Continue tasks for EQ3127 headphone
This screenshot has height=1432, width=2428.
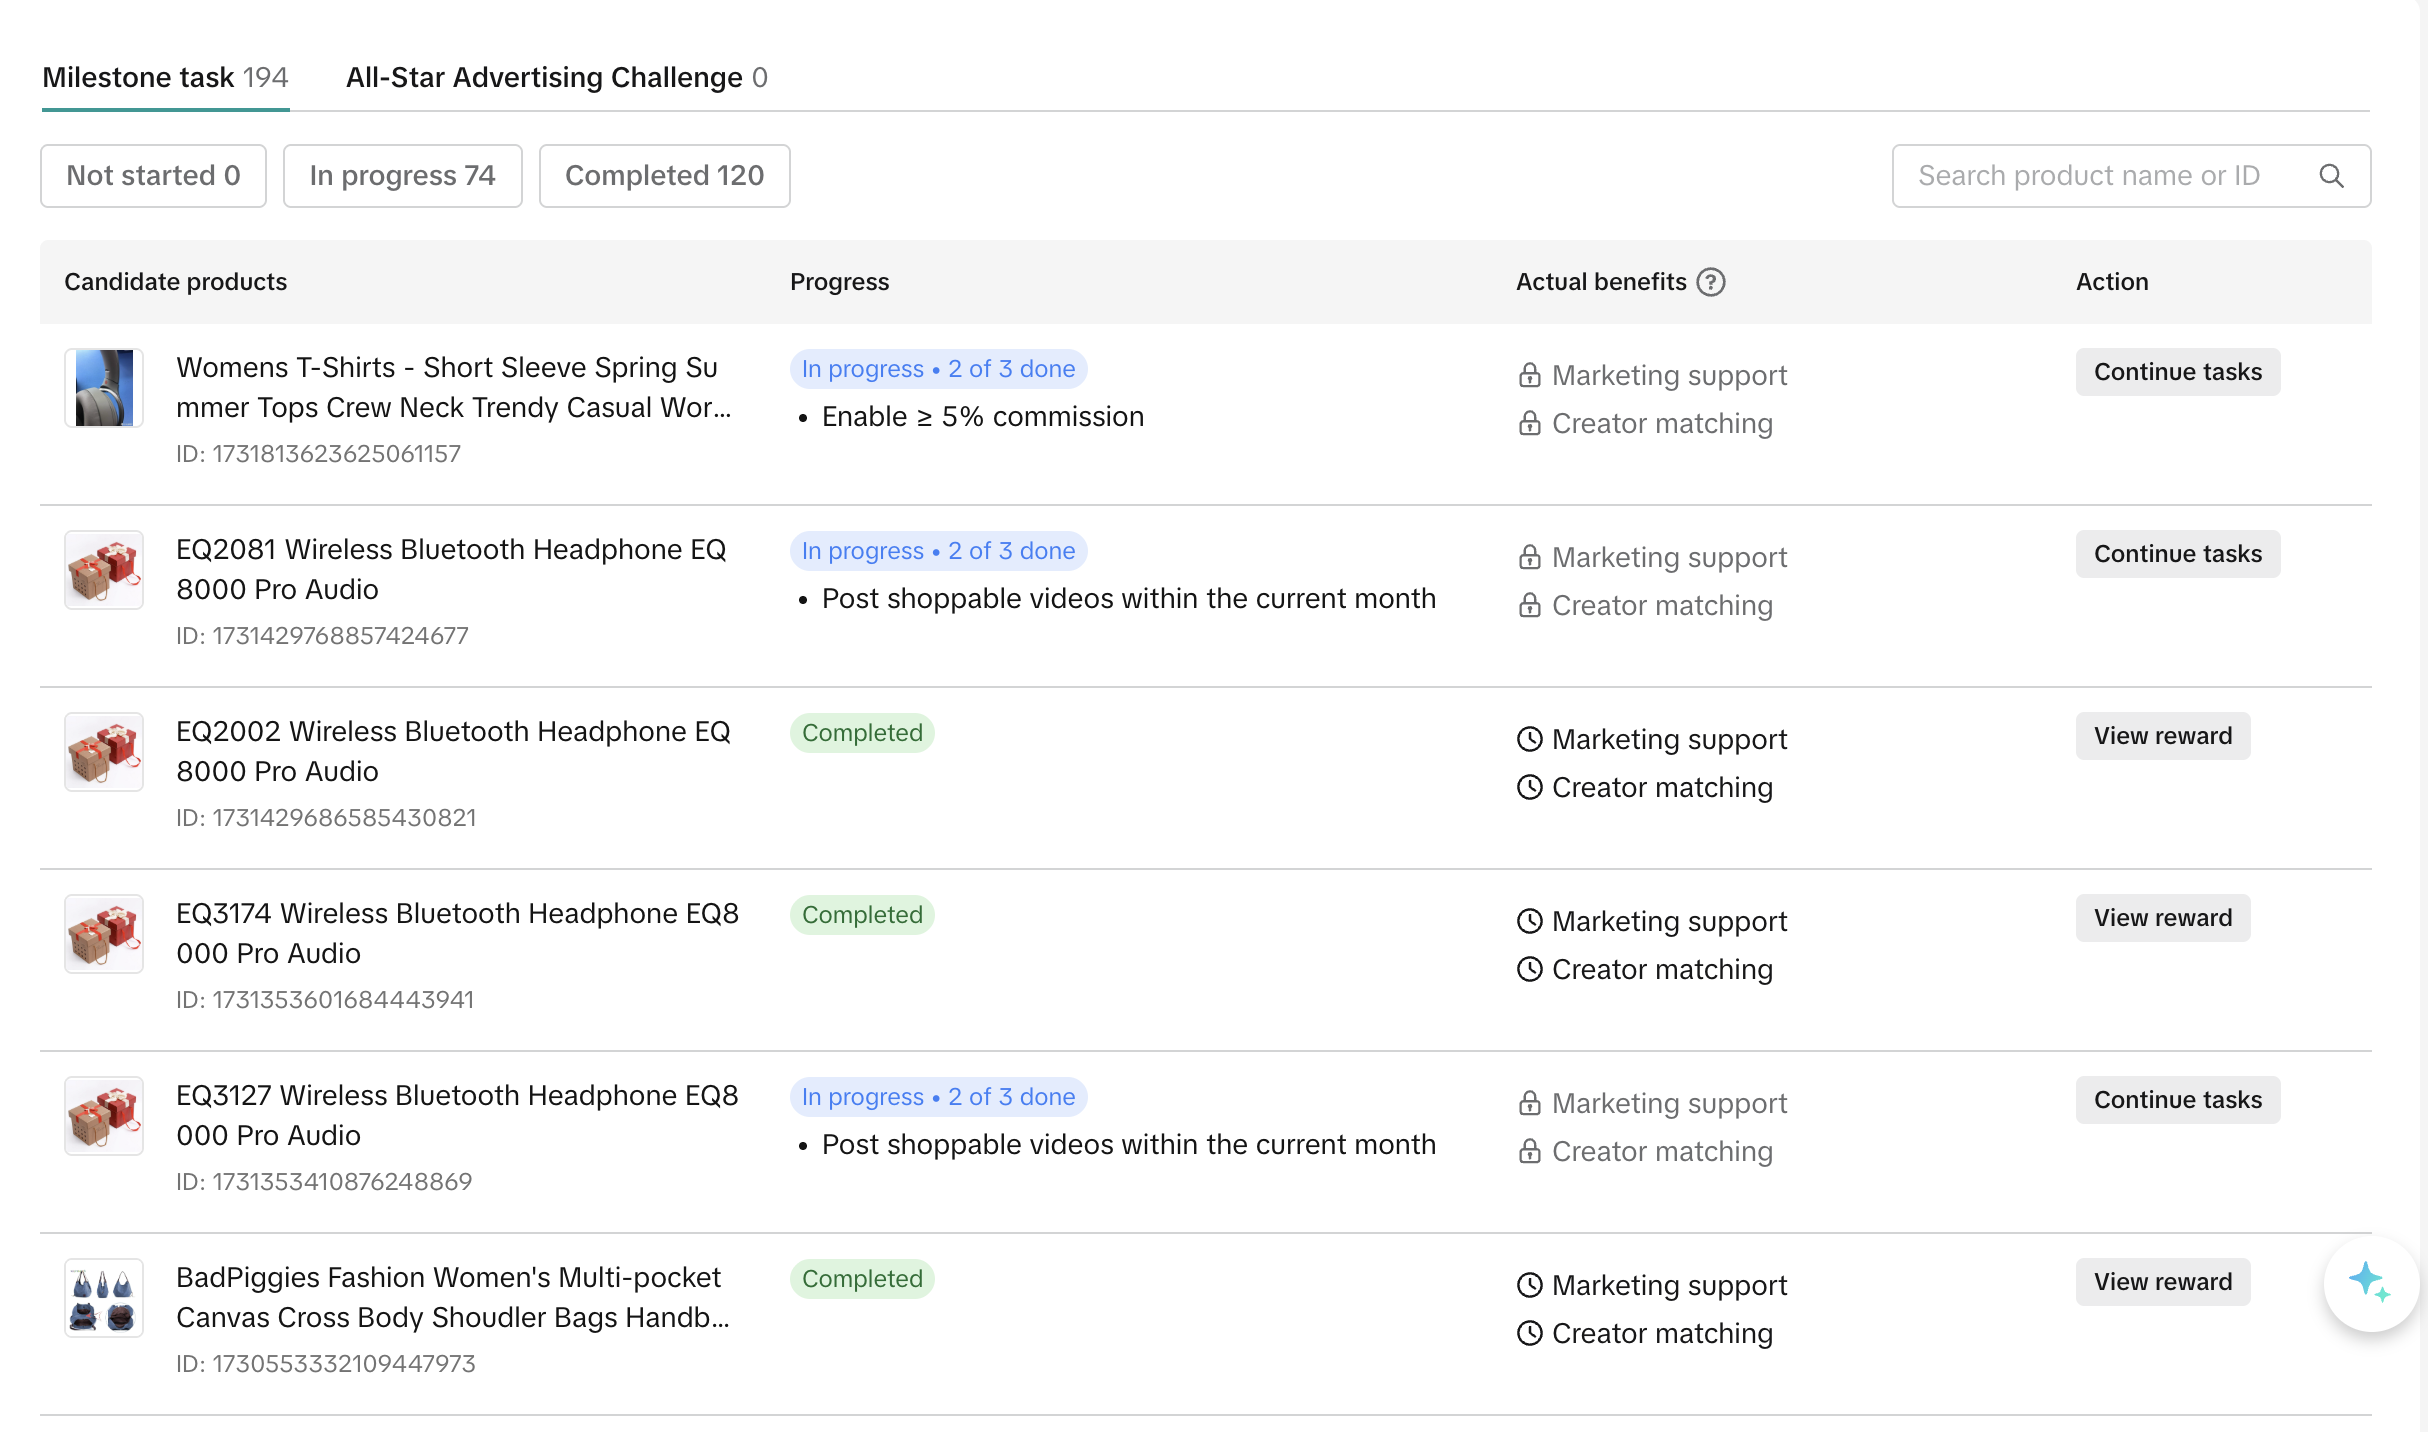click(2177, 1100)
